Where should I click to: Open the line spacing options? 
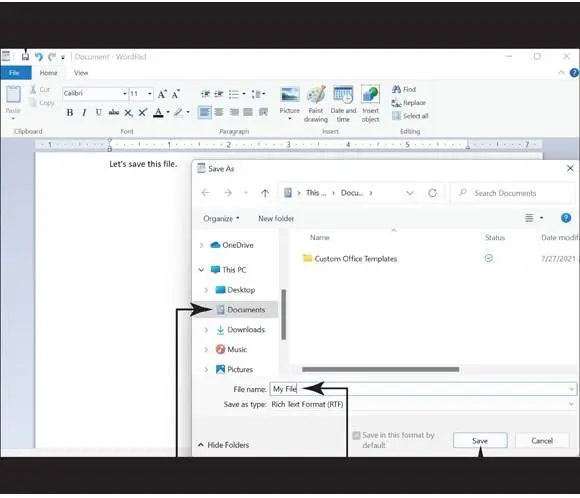point(259,94)
